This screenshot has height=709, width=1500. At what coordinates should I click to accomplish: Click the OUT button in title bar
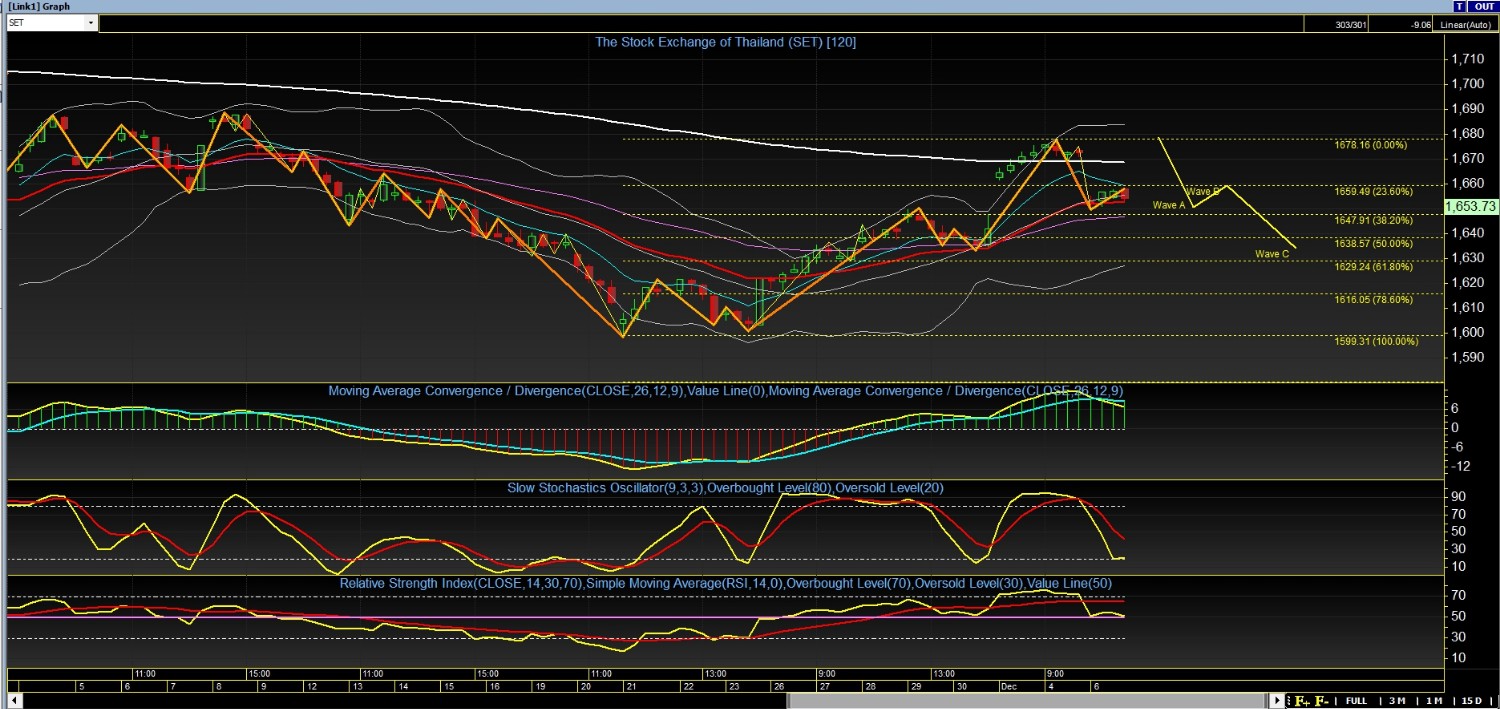pos(1483,6)
